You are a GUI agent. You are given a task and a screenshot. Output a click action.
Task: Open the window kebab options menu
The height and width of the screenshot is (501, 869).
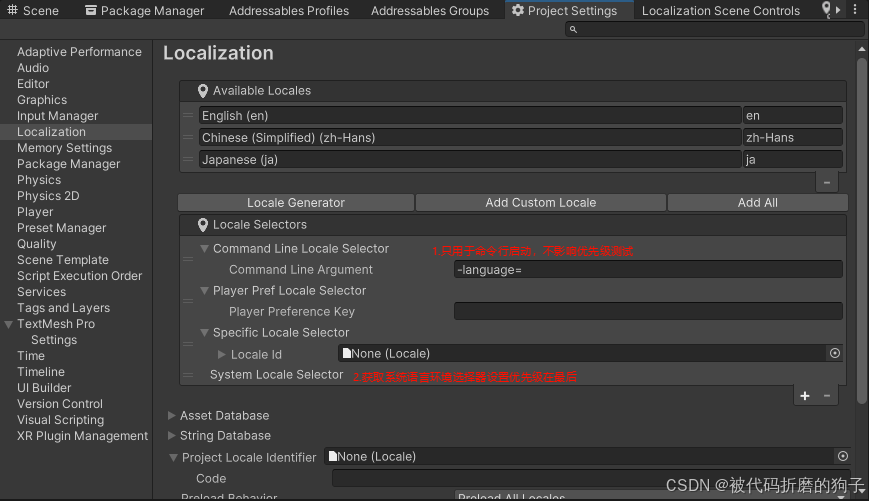(x=855, y=10)
